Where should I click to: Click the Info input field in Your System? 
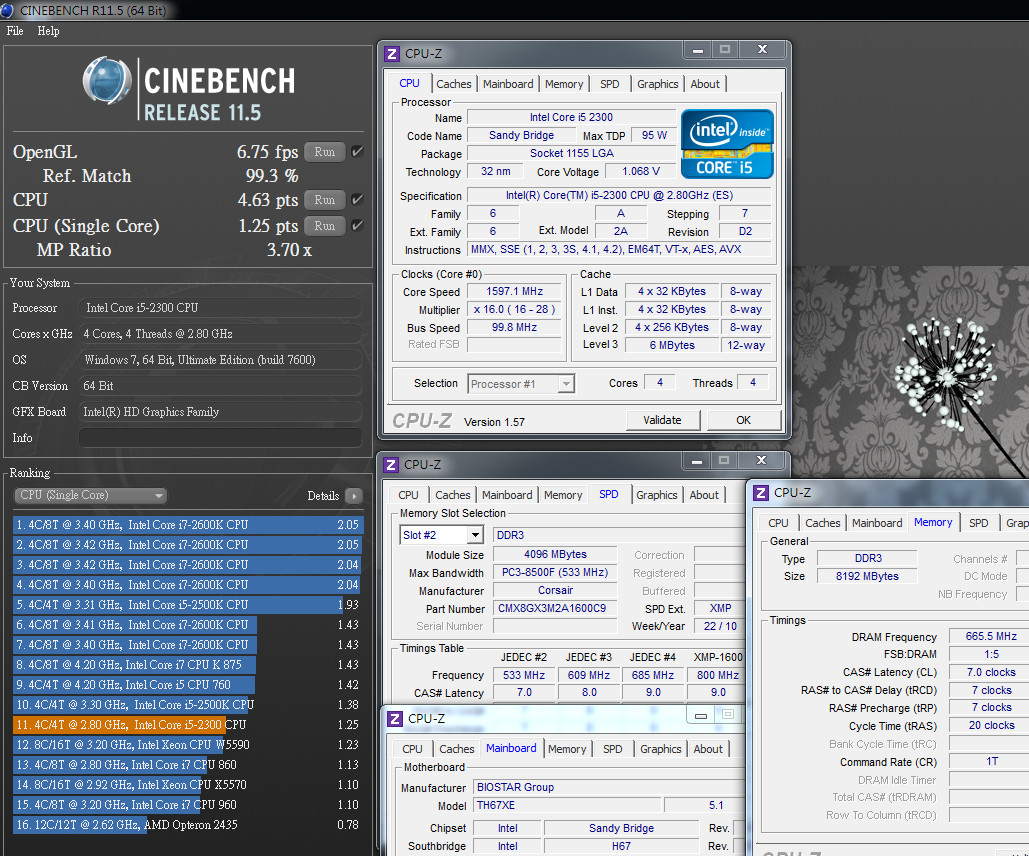tap(220, 438)
